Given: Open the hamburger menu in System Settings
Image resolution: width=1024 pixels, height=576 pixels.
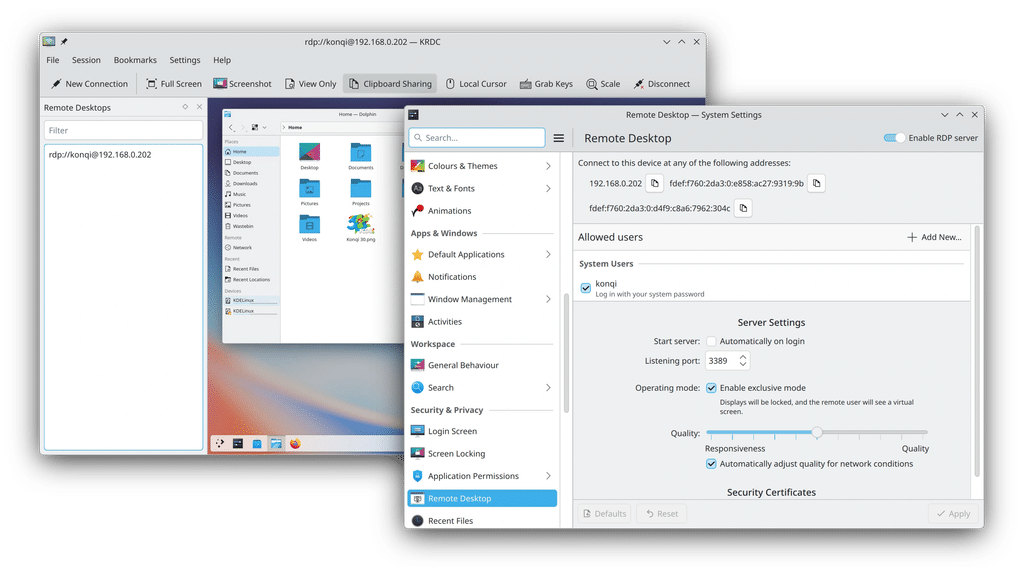Looking at the screenshot, I should coord(559,138).
